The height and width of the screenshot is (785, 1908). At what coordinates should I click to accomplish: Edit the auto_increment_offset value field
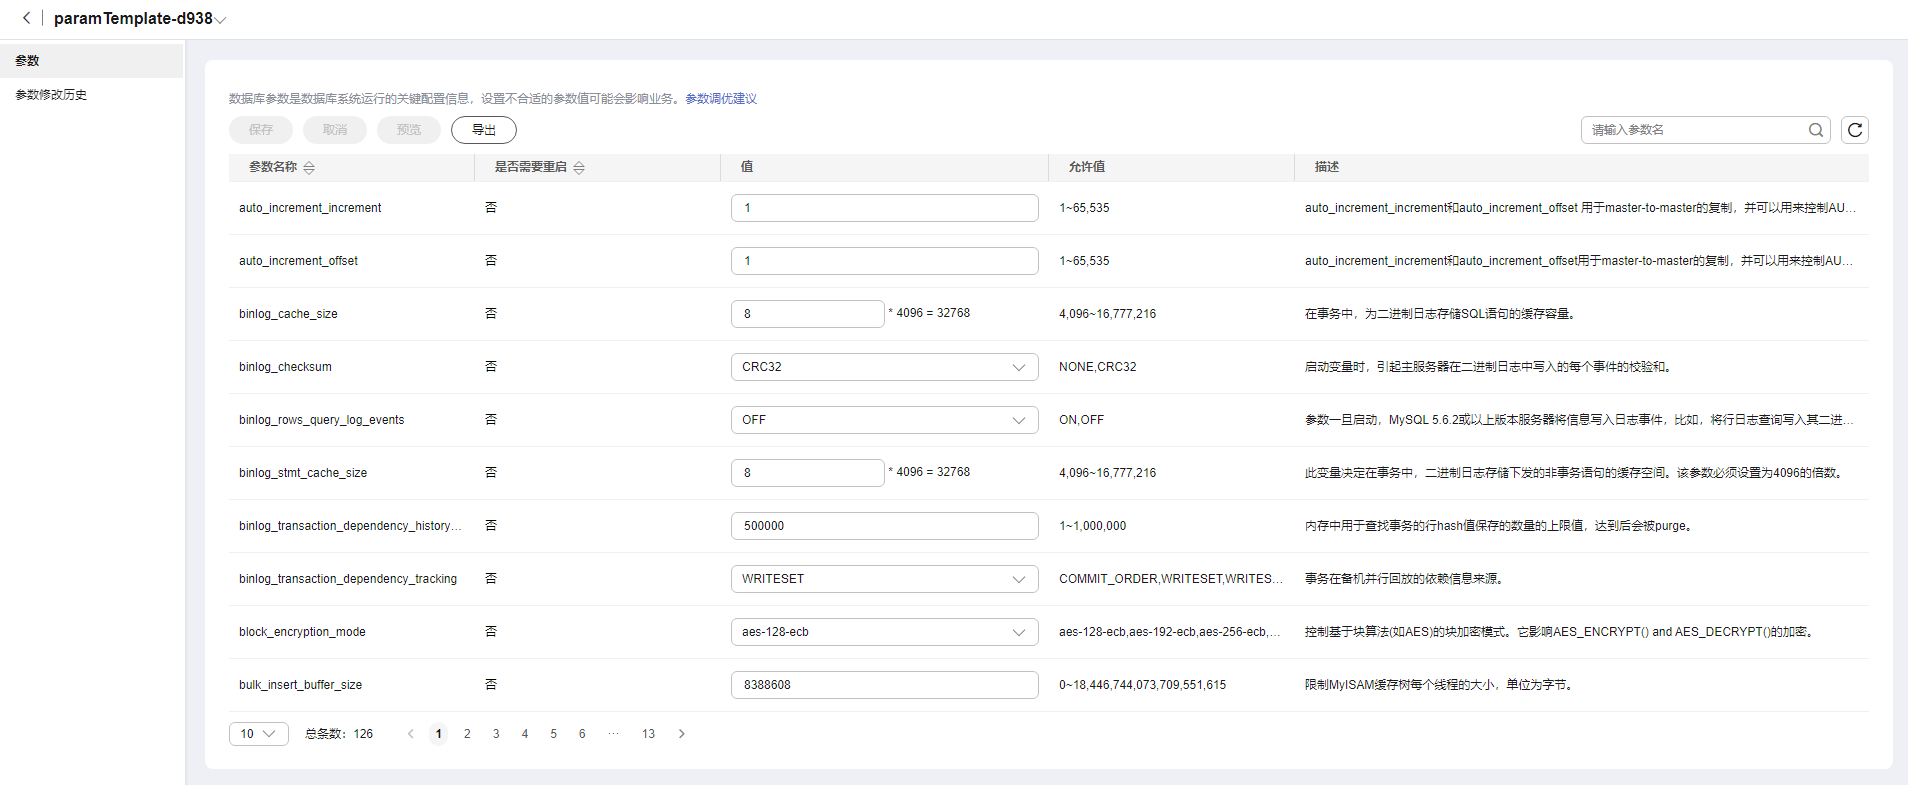(x=885, y=261)
